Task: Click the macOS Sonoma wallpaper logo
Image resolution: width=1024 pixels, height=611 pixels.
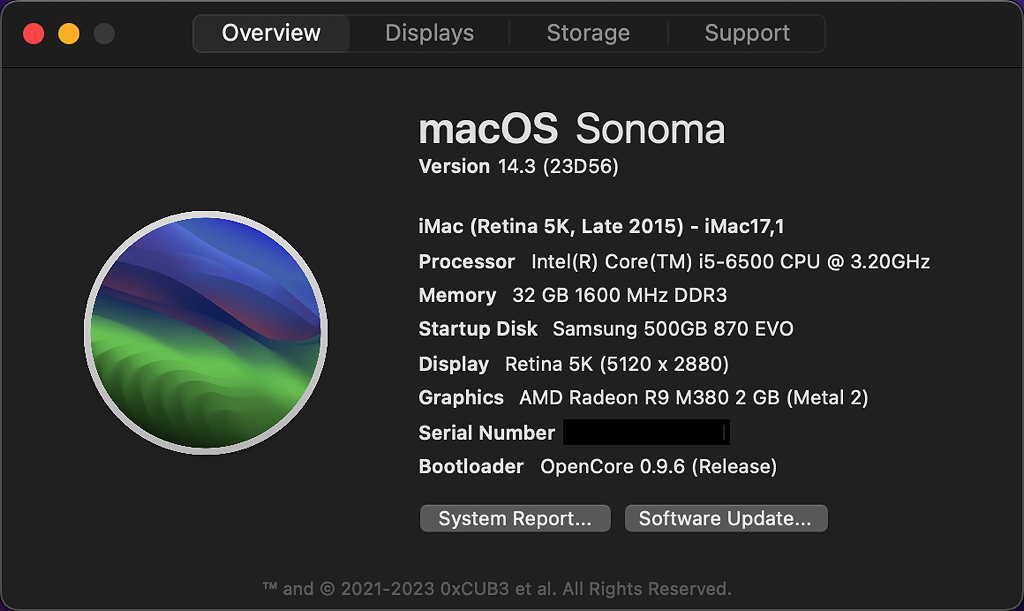Action: click(x=206, y=332)
